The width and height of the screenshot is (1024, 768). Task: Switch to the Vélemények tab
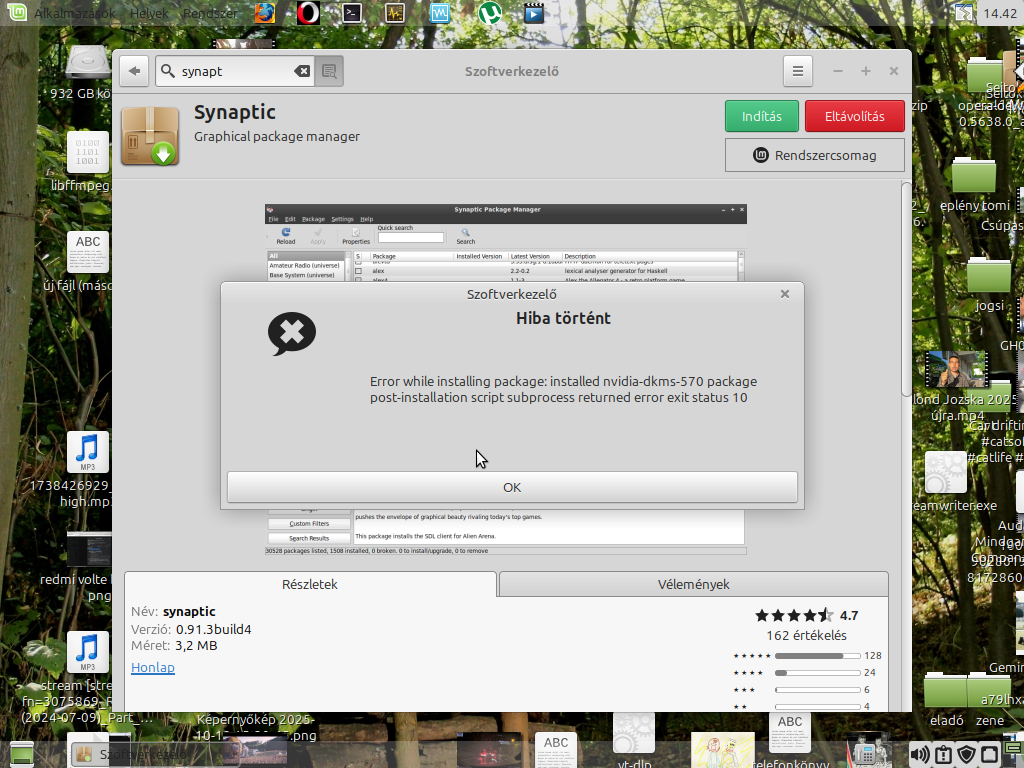point(694,584)
